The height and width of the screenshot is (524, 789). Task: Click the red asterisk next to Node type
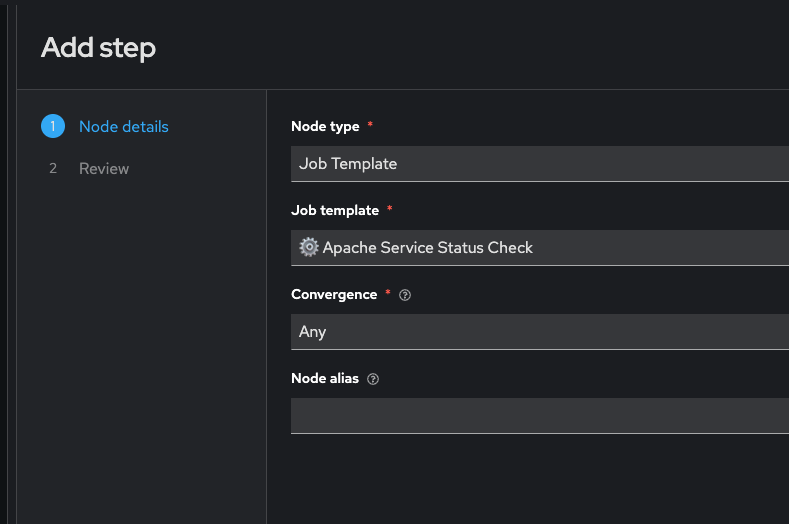pyautogui.click(x=370, y=126)
